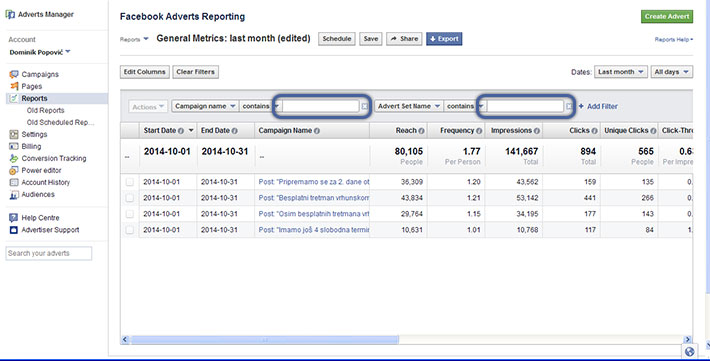Remove the Advert Set Name filter with X
Screen dimensions: 710x361
[x=569, y=106]
